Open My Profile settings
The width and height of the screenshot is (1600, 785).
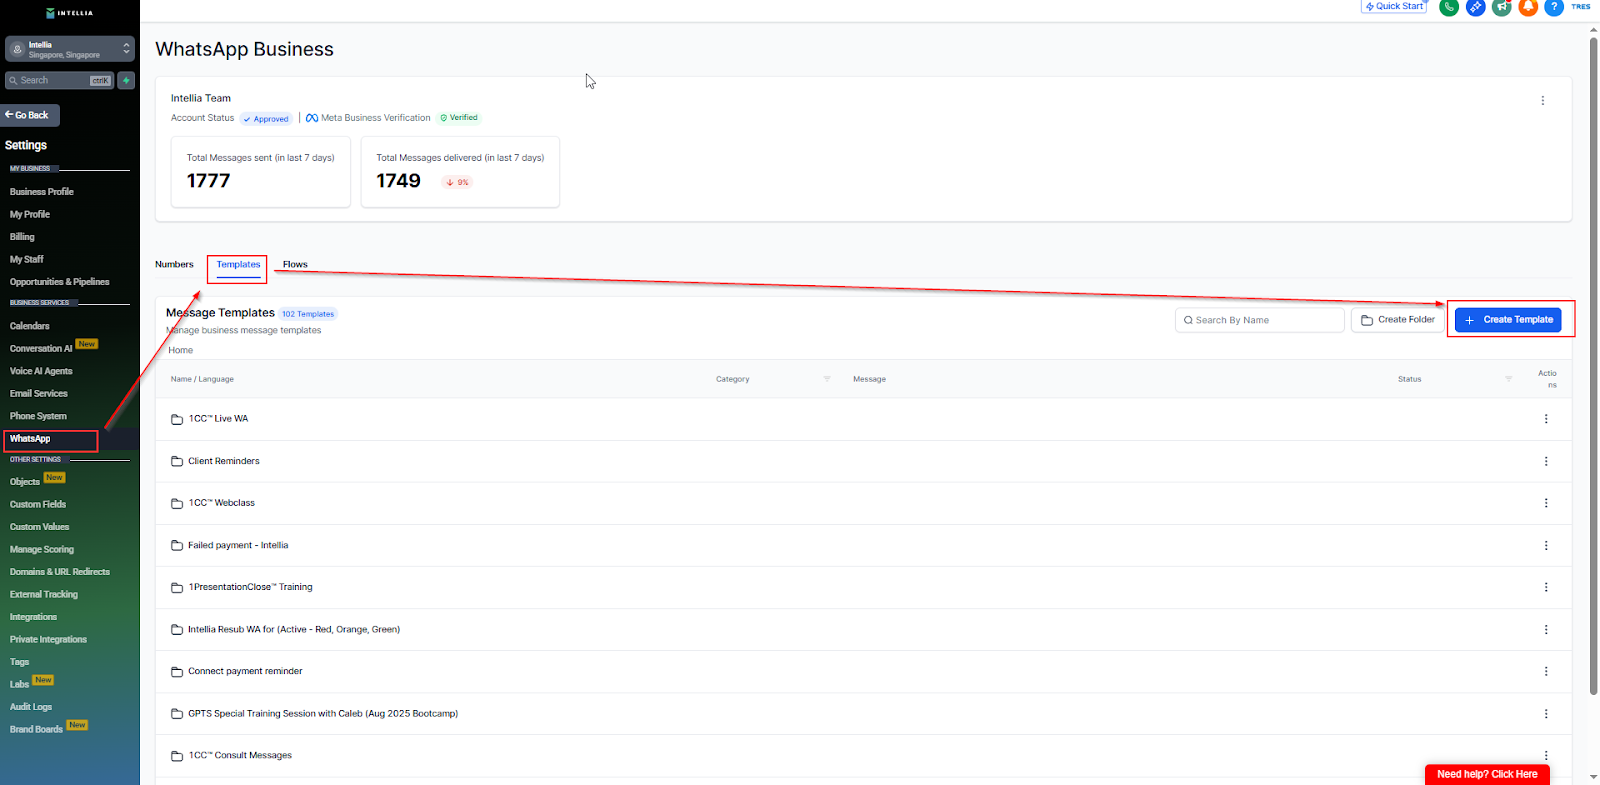(x=30, y=214)
